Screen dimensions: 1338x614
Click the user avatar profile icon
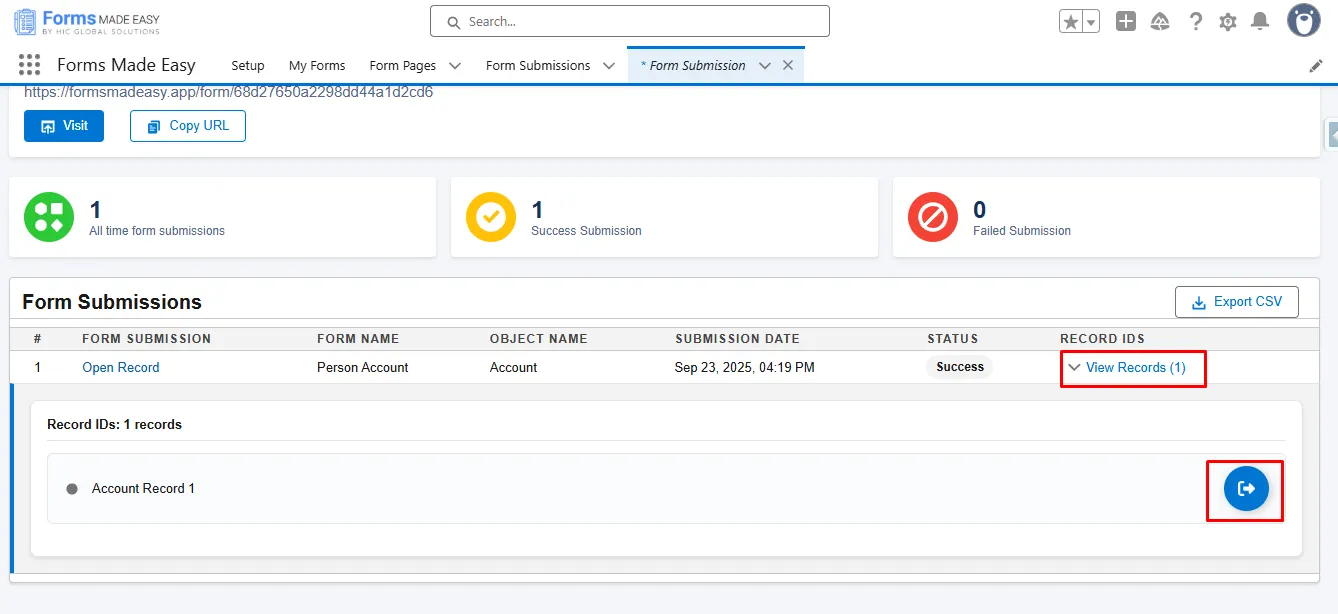click(1303, 20)
